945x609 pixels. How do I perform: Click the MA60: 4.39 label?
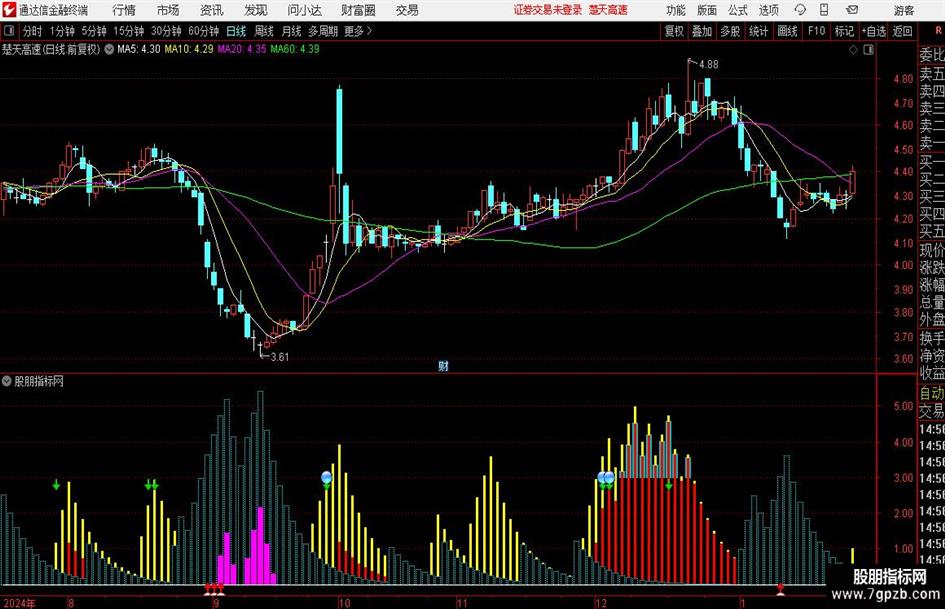click(x=295, y=49)
